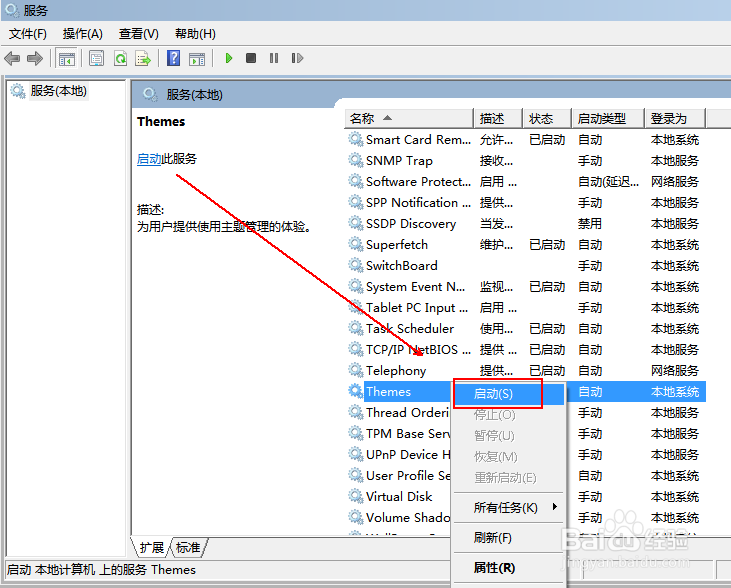Select the Smart Card Rem... service row
This screenshot has height=588, width=731.
[x=526, y=140]
